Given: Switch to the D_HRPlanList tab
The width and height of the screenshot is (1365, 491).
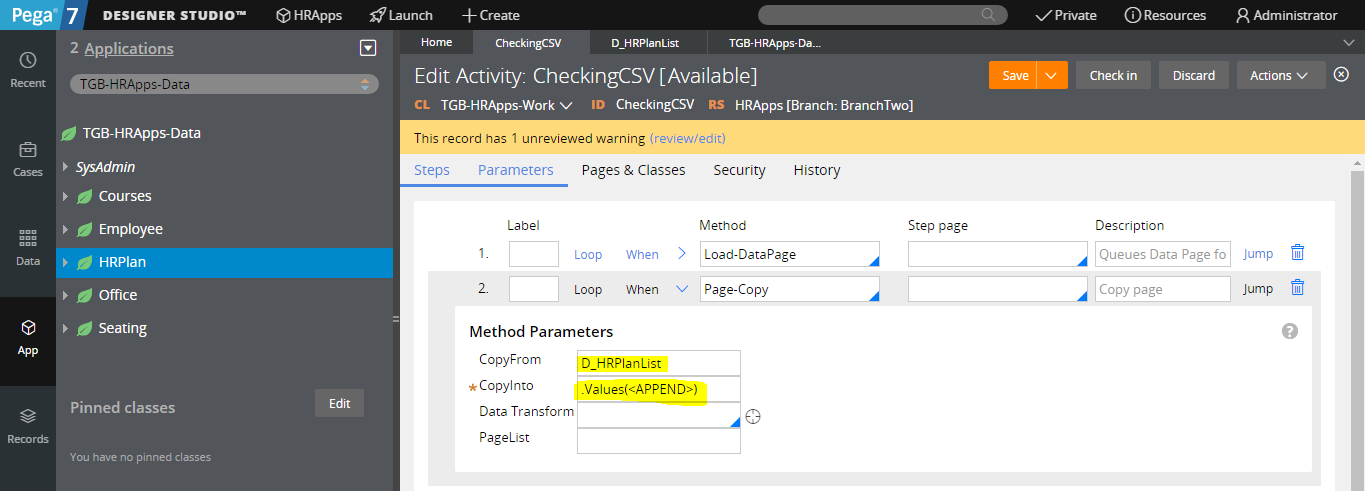Looking at the screenshot, I should 645,43.
